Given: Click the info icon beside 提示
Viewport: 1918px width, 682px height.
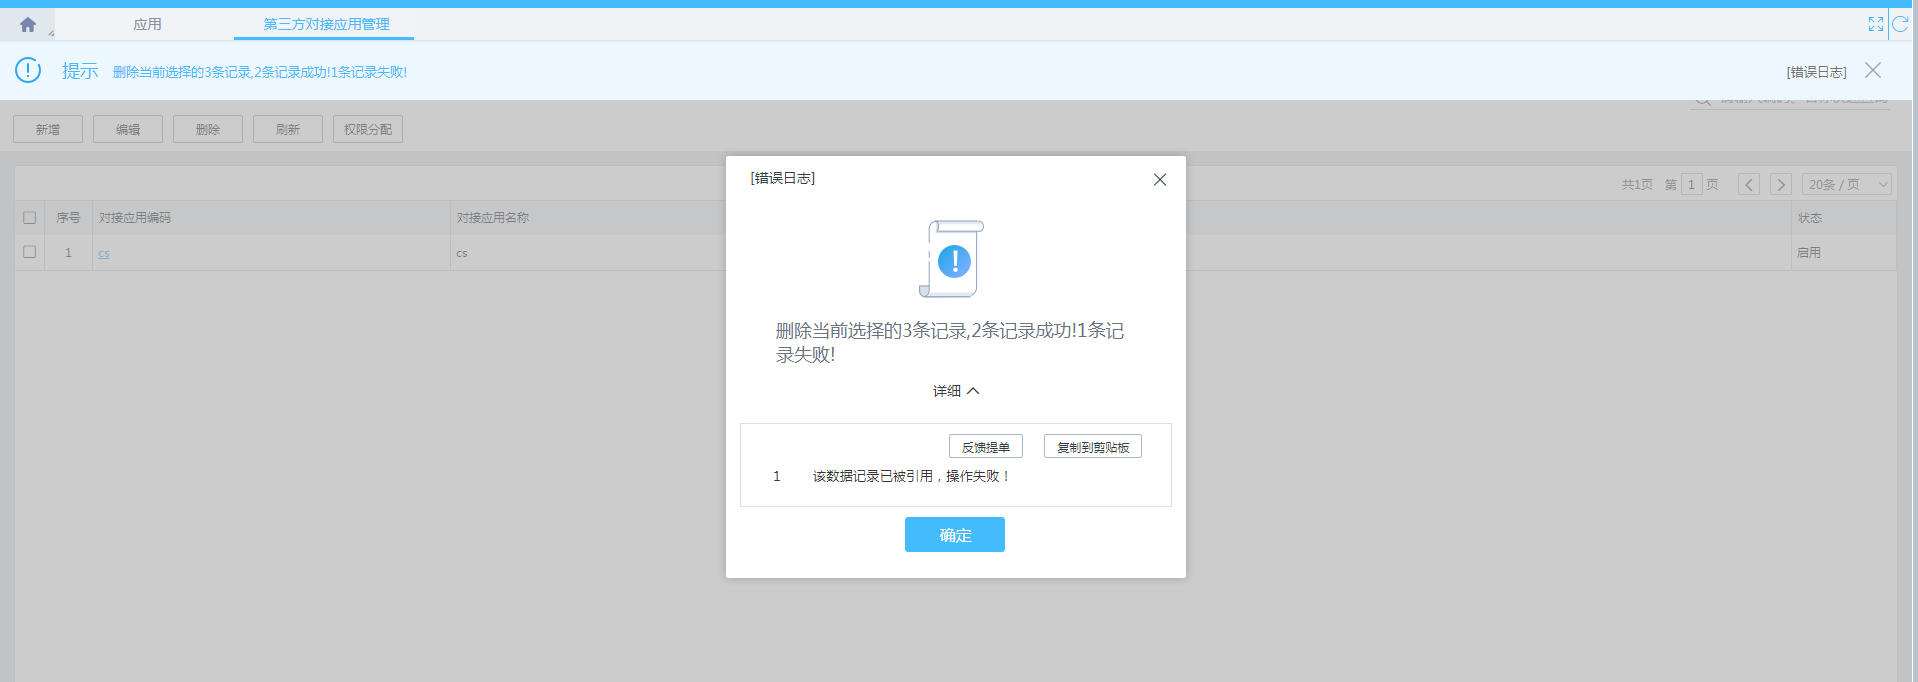Looking at the screenshot, I should coord(28,70).
